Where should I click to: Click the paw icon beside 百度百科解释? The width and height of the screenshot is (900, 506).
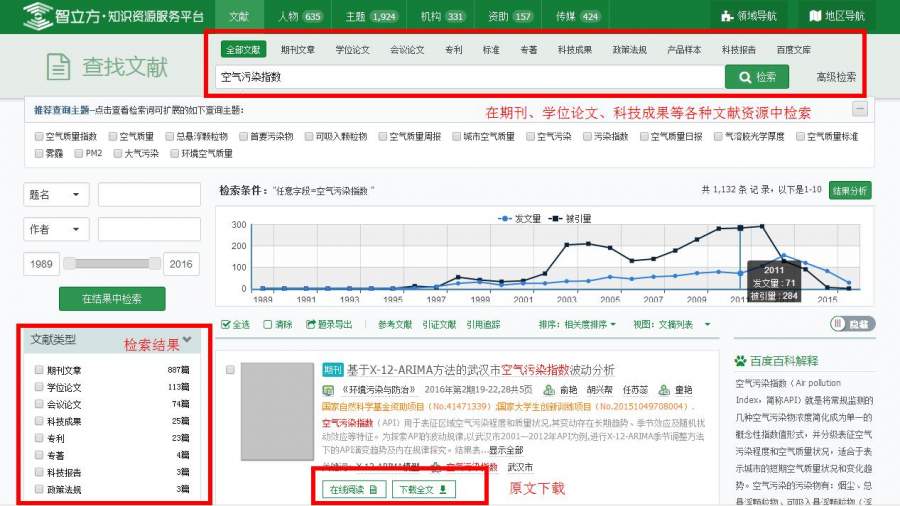(740, 361)
